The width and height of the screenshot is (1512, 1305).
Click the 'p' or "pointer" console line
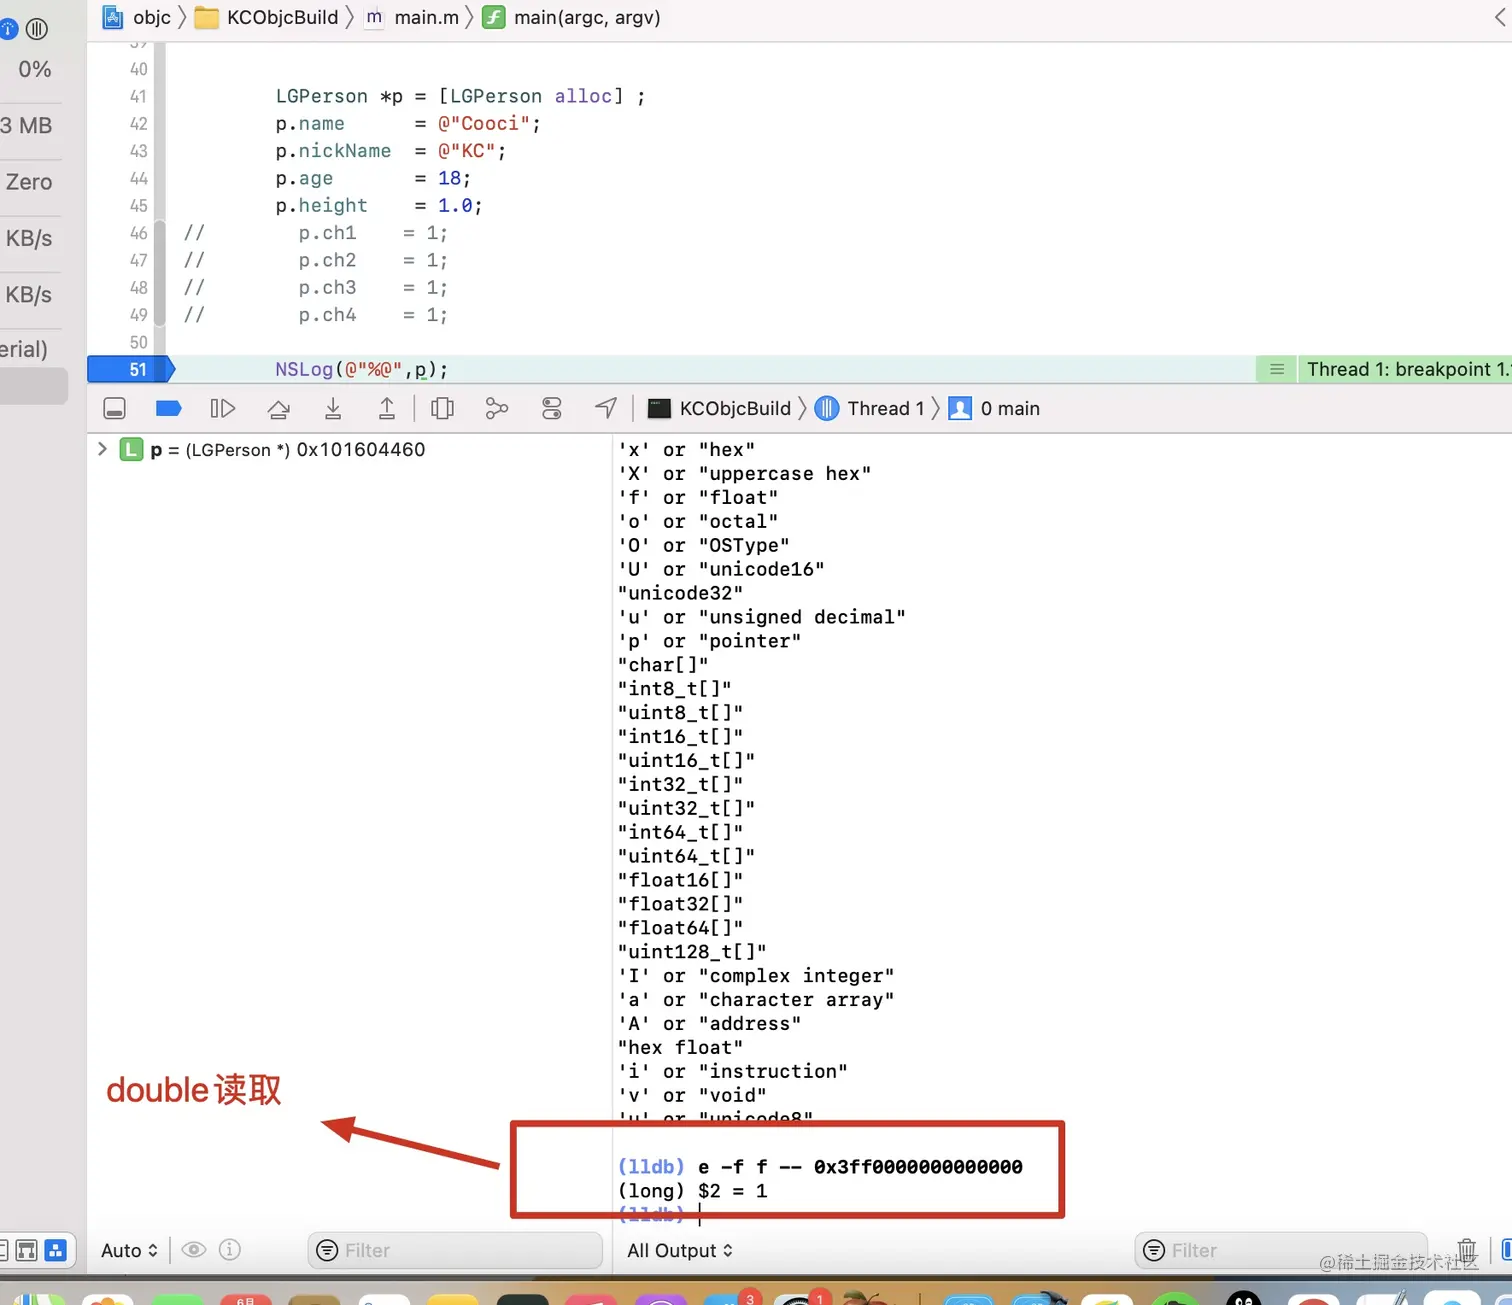tap(710, 641)
